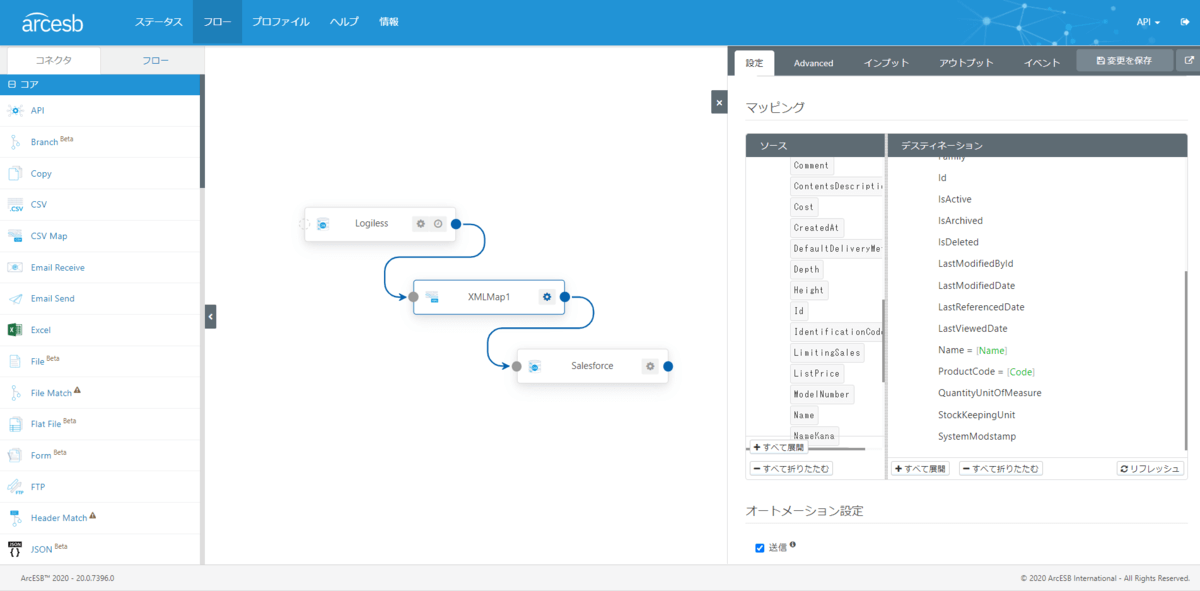This screenshot has width=1200, height=591.
Task: Pick the Email Send connector icon
Action: [15, 298]
